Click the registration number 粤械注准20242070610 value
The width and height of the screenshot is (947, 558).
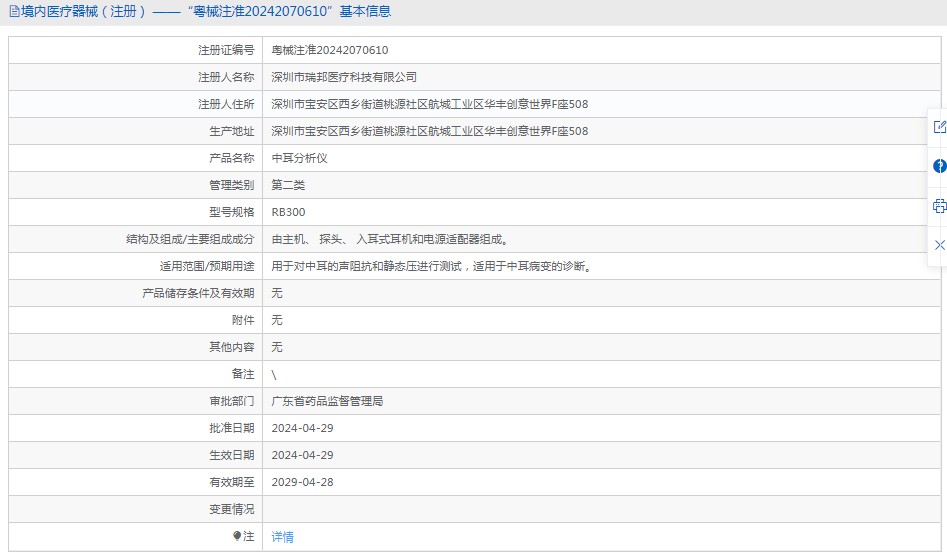tap(330, 50)
